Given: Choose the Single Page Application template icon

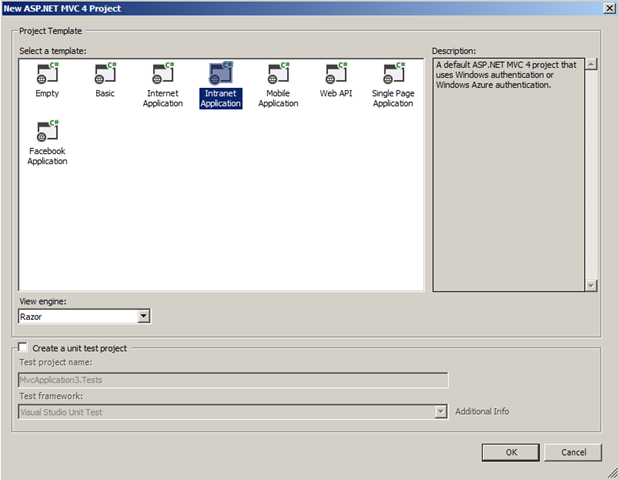Looking at the screenshot, I should (x=394, y=73).
